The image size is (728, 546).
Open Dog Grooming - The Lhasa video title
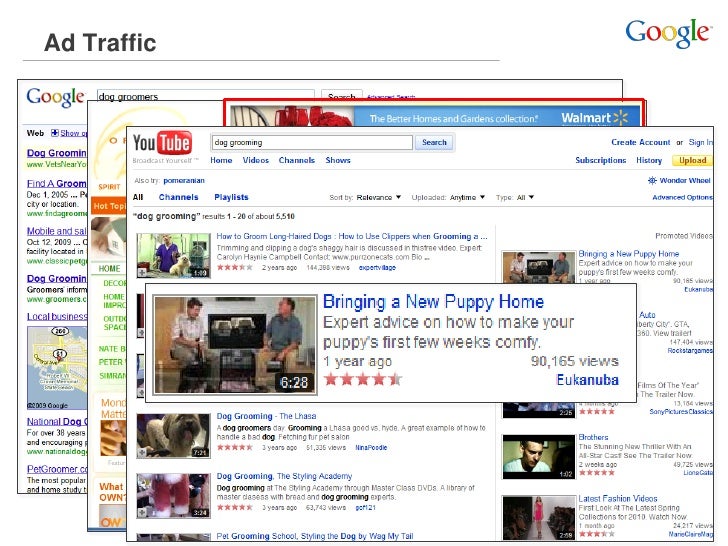coord(266,416)
